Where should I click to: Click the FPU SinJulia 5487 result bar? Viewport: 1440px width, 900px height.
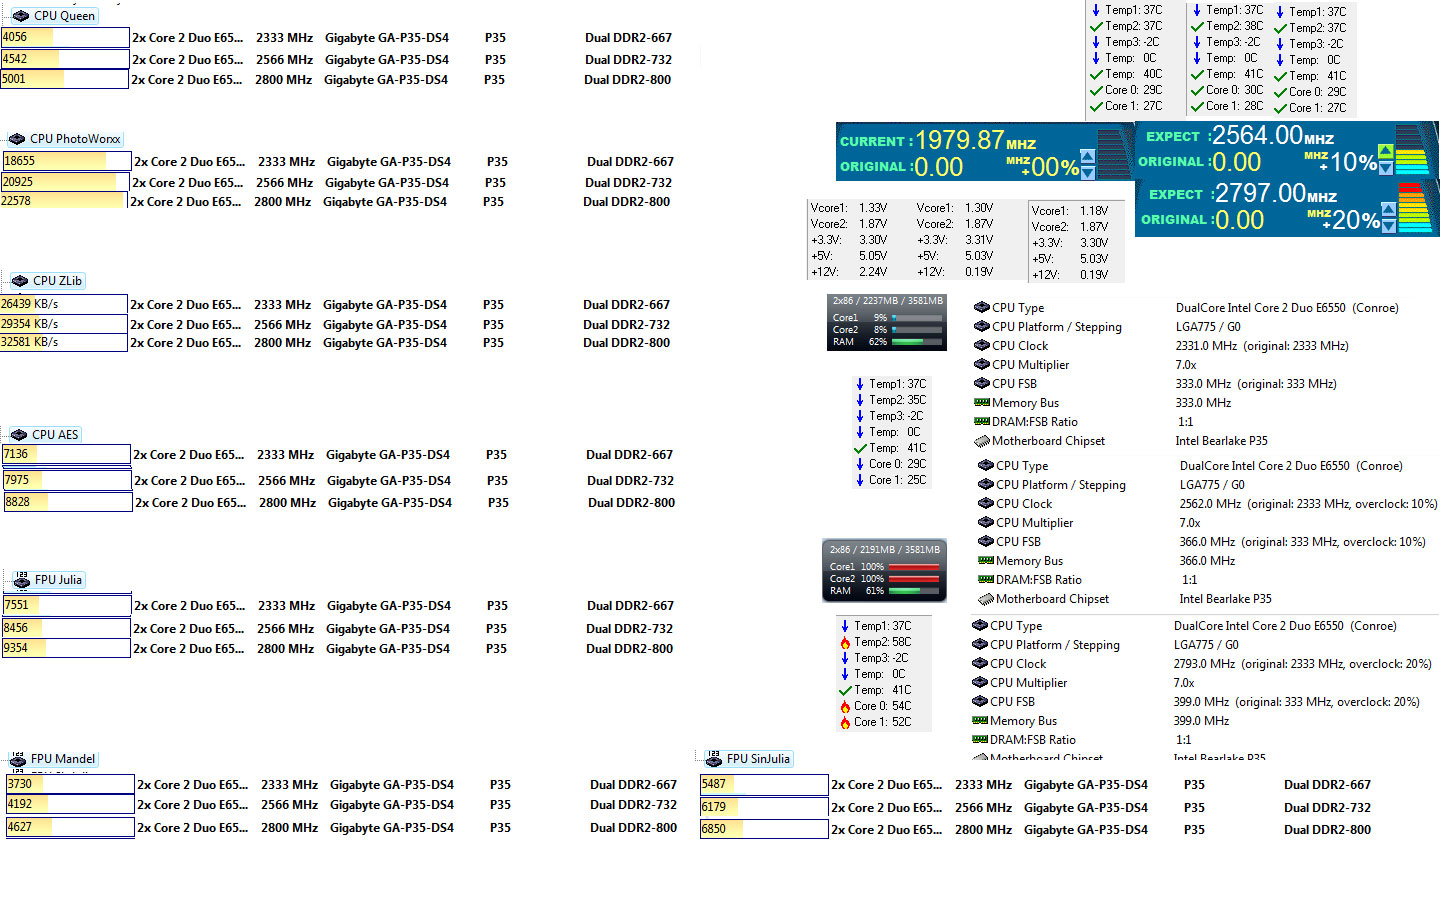pyautogui.click(x=765, y=785)
